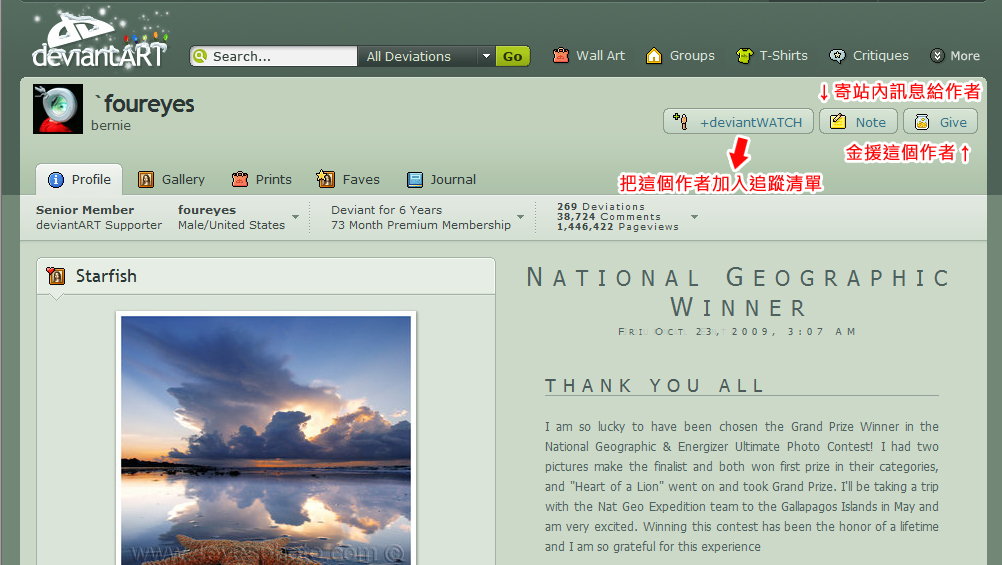Viewport: 1002px width, 565px height.
Task: Click the More chevron icon
Action: point(937,56)
